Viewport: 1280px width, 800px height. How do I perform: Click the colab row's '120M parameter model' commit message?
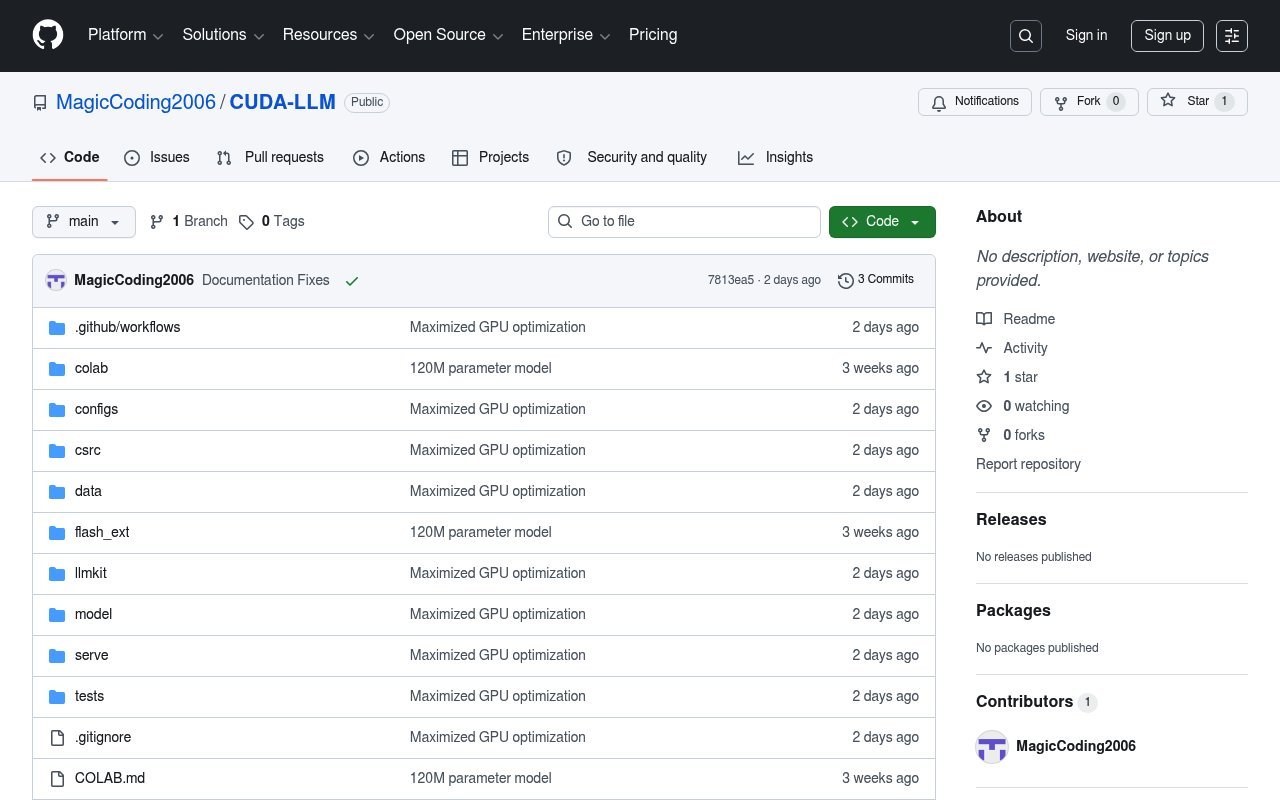pos(481,368)
